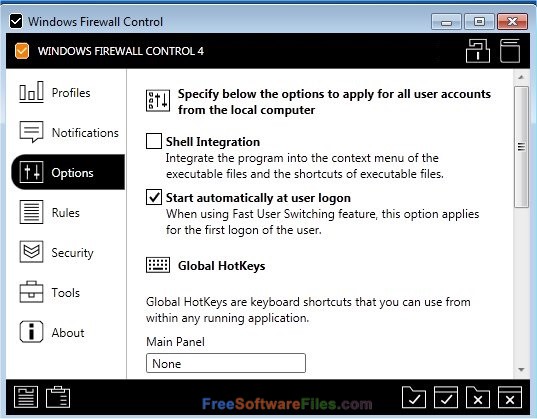The image size is (537, 419).
Task: Click the window with X icon
Action: tap(510, 397)
